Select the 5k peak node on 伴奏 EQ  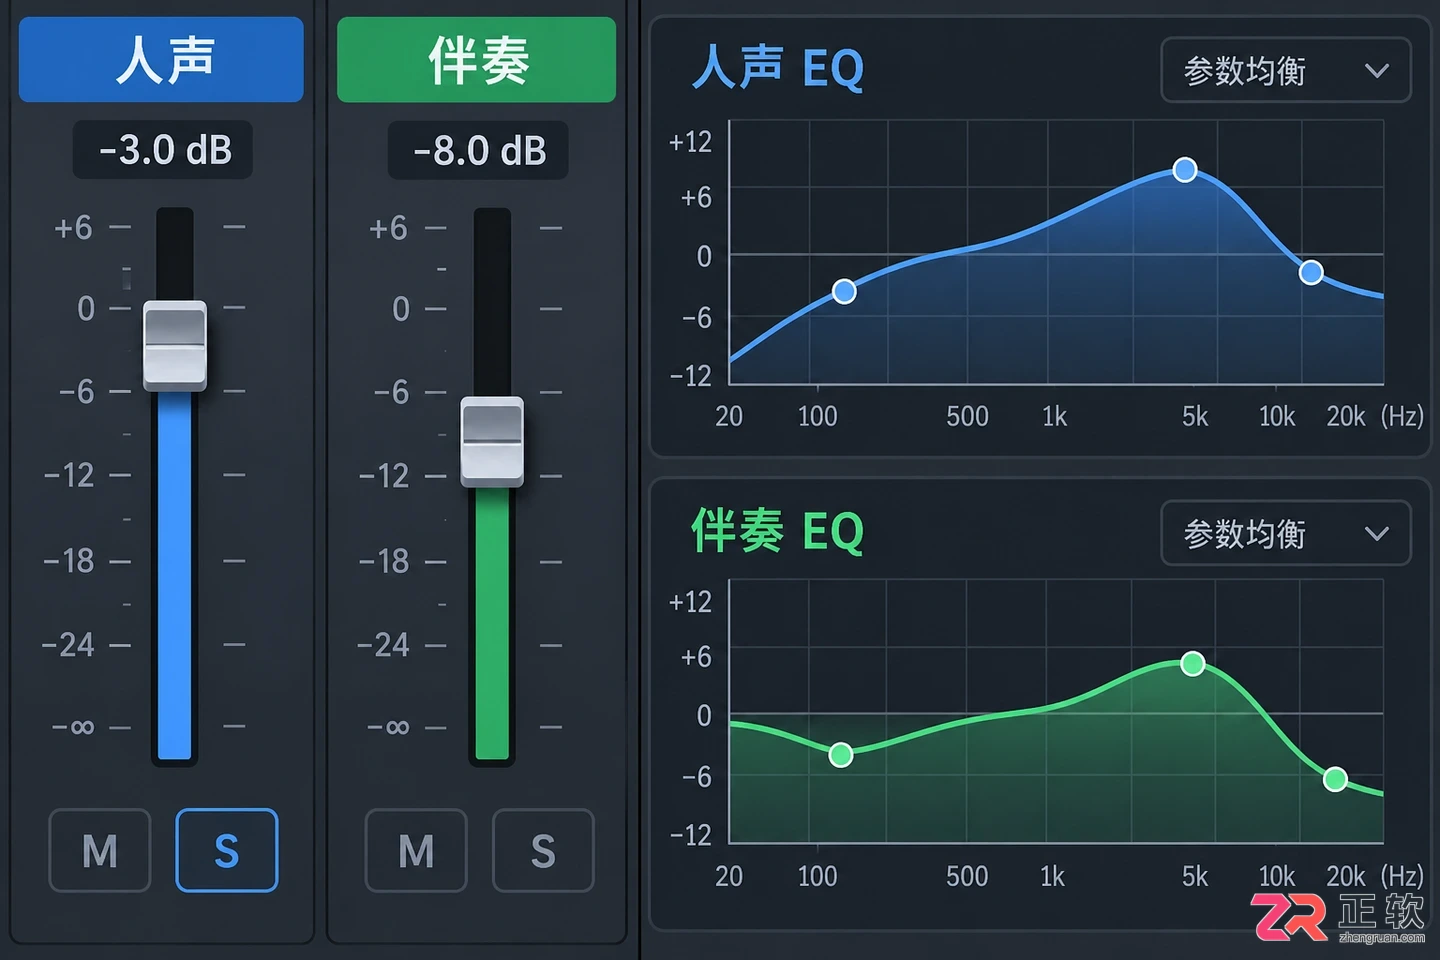[1192, 663]
